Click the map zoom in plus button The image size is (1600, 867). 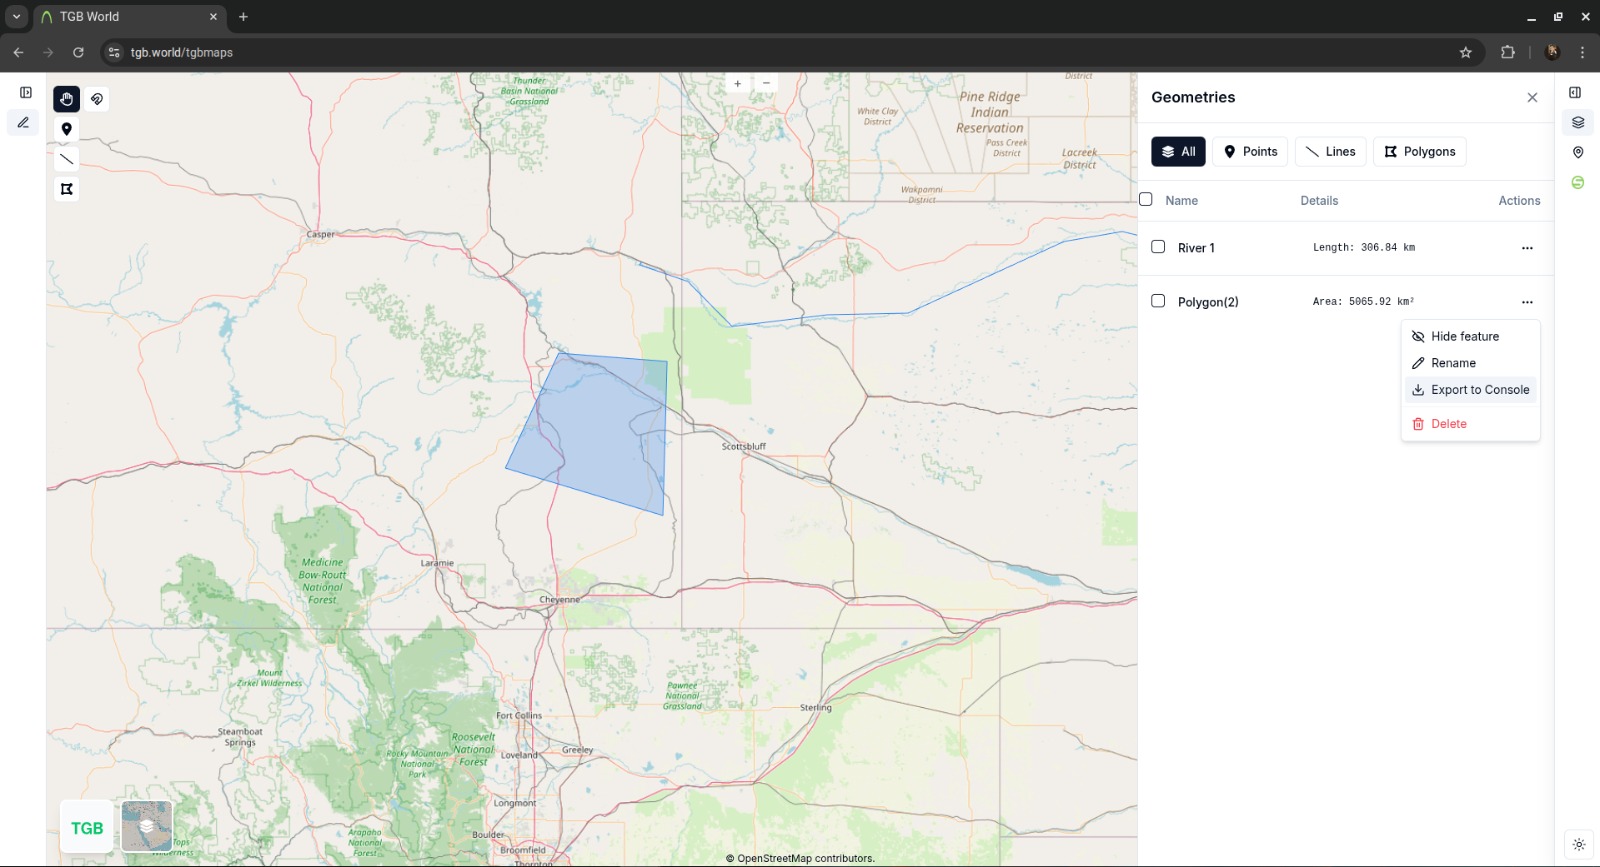point(738,83)
